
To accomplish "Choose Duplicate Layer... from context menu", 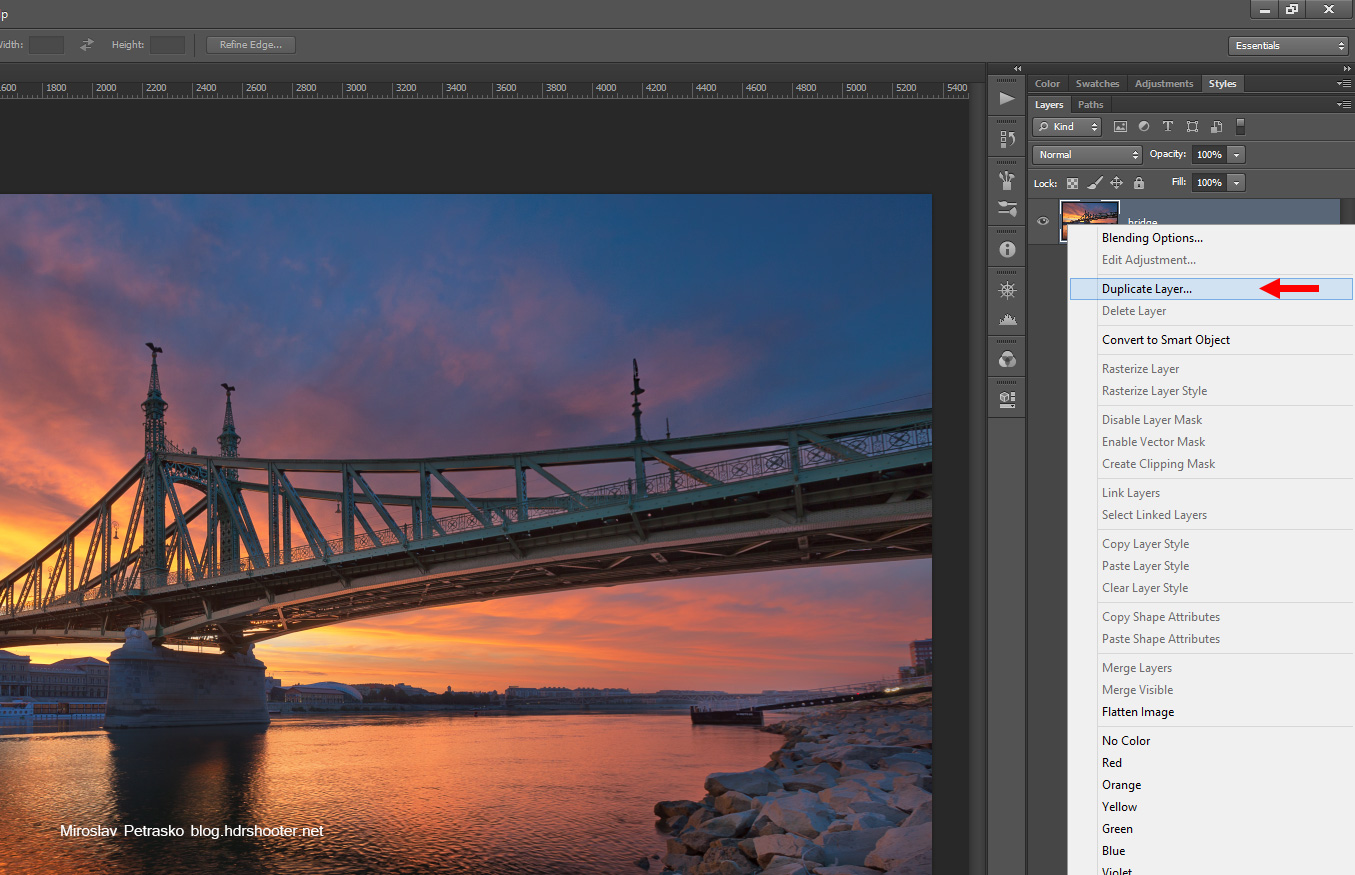I will (x=1146, y=289).
